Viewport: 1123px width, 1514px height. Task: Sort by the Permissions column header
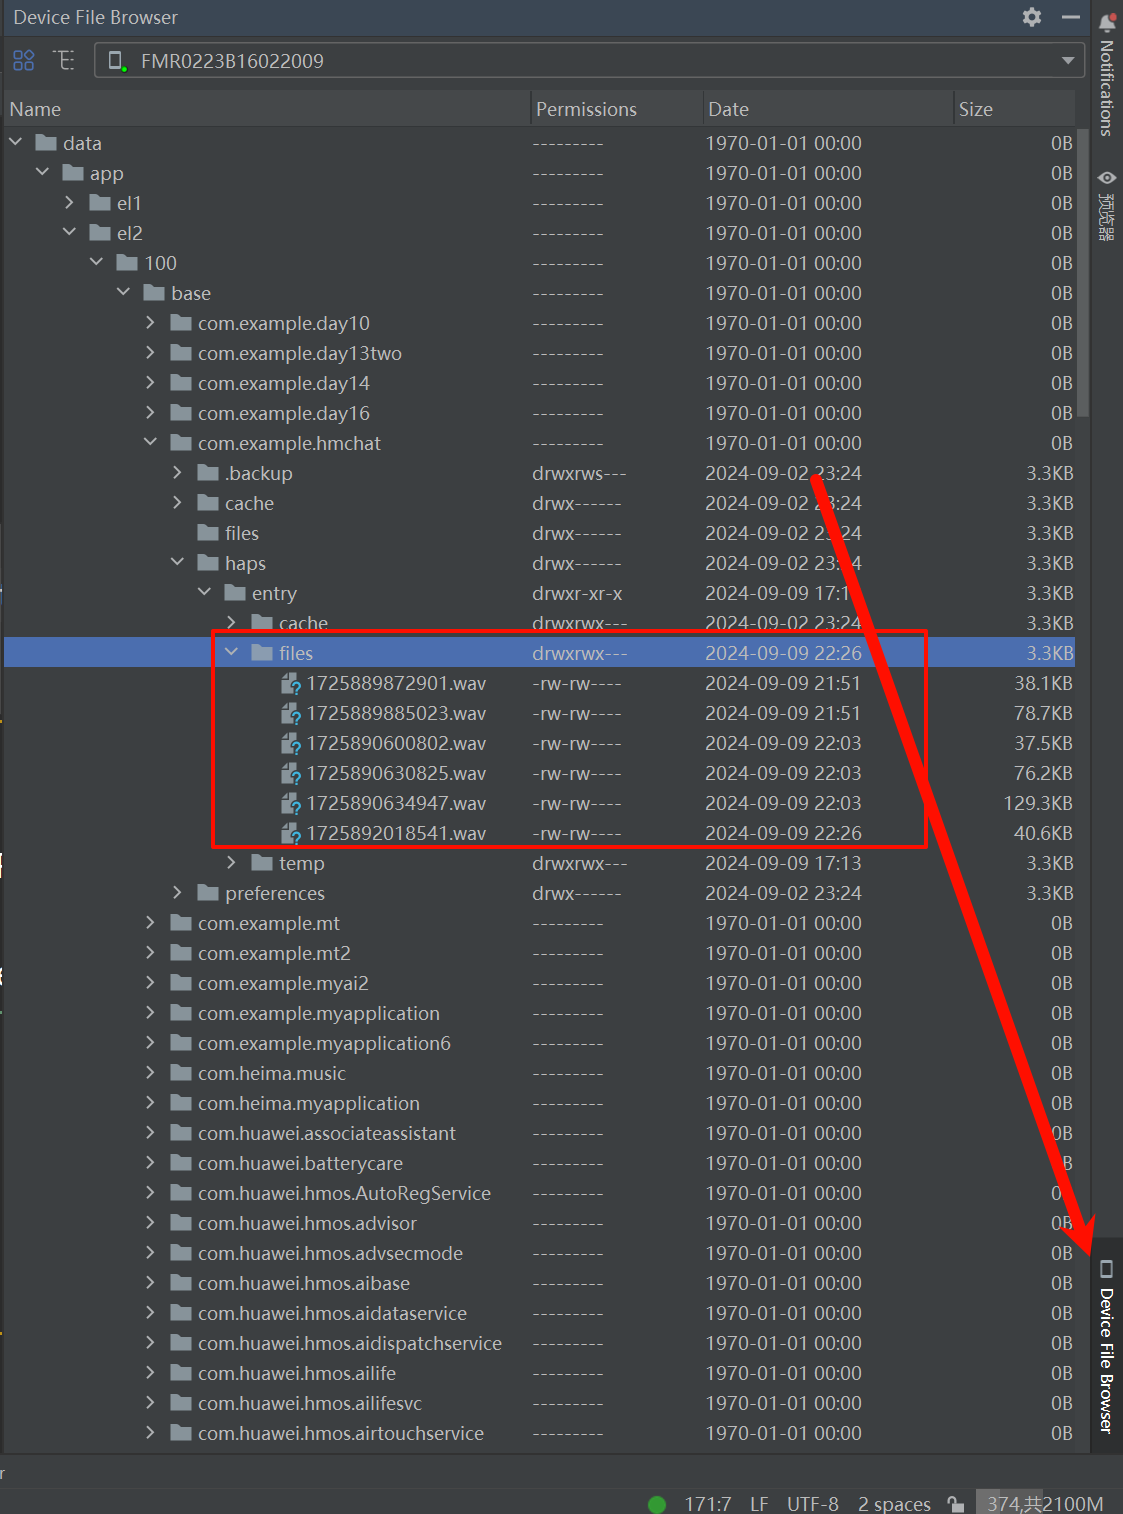(586, 109)
